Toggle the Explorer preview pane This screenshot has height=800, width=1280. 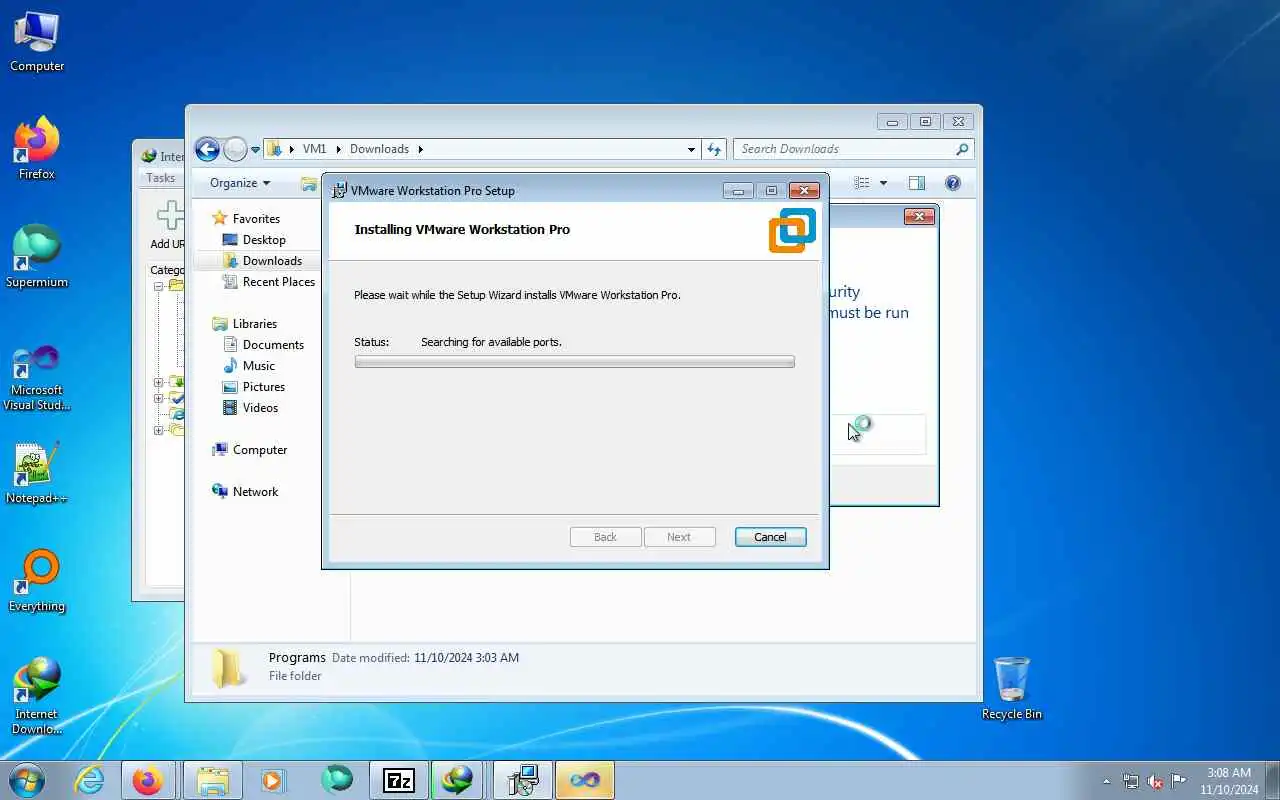click(917, 183)
